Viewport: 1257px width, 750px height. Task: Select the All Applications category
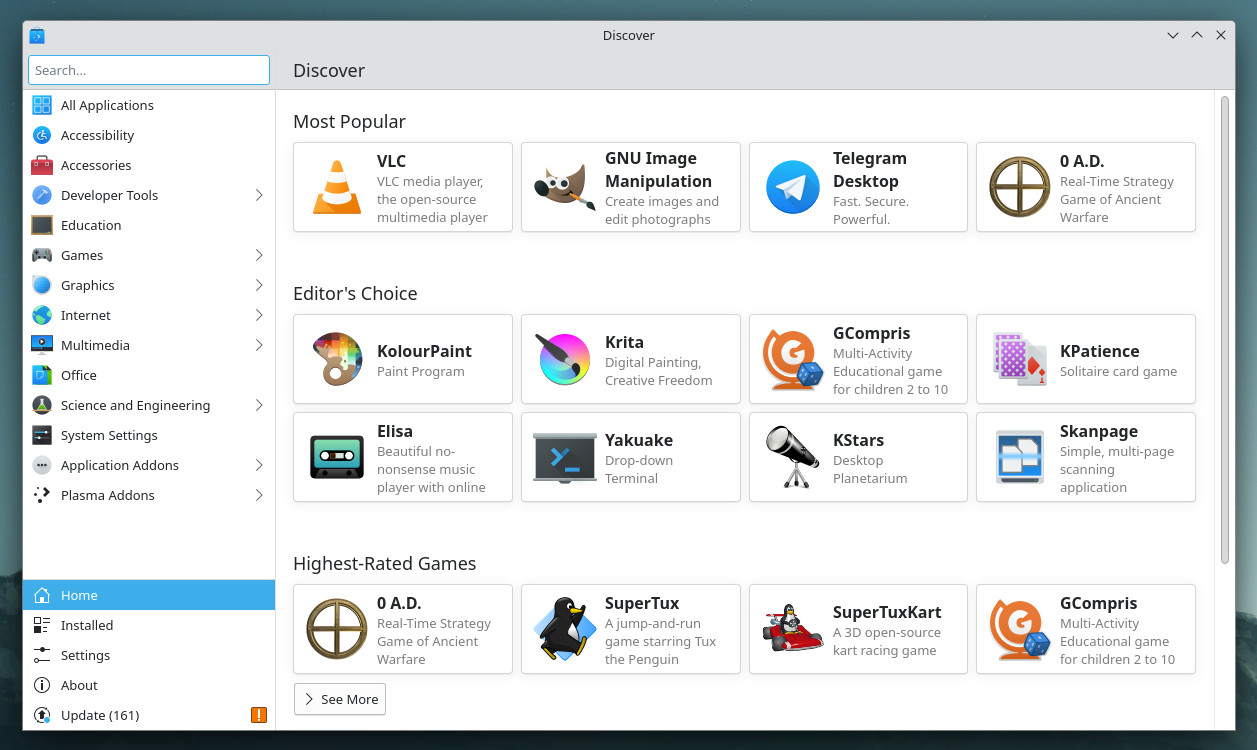pos(149,105)
